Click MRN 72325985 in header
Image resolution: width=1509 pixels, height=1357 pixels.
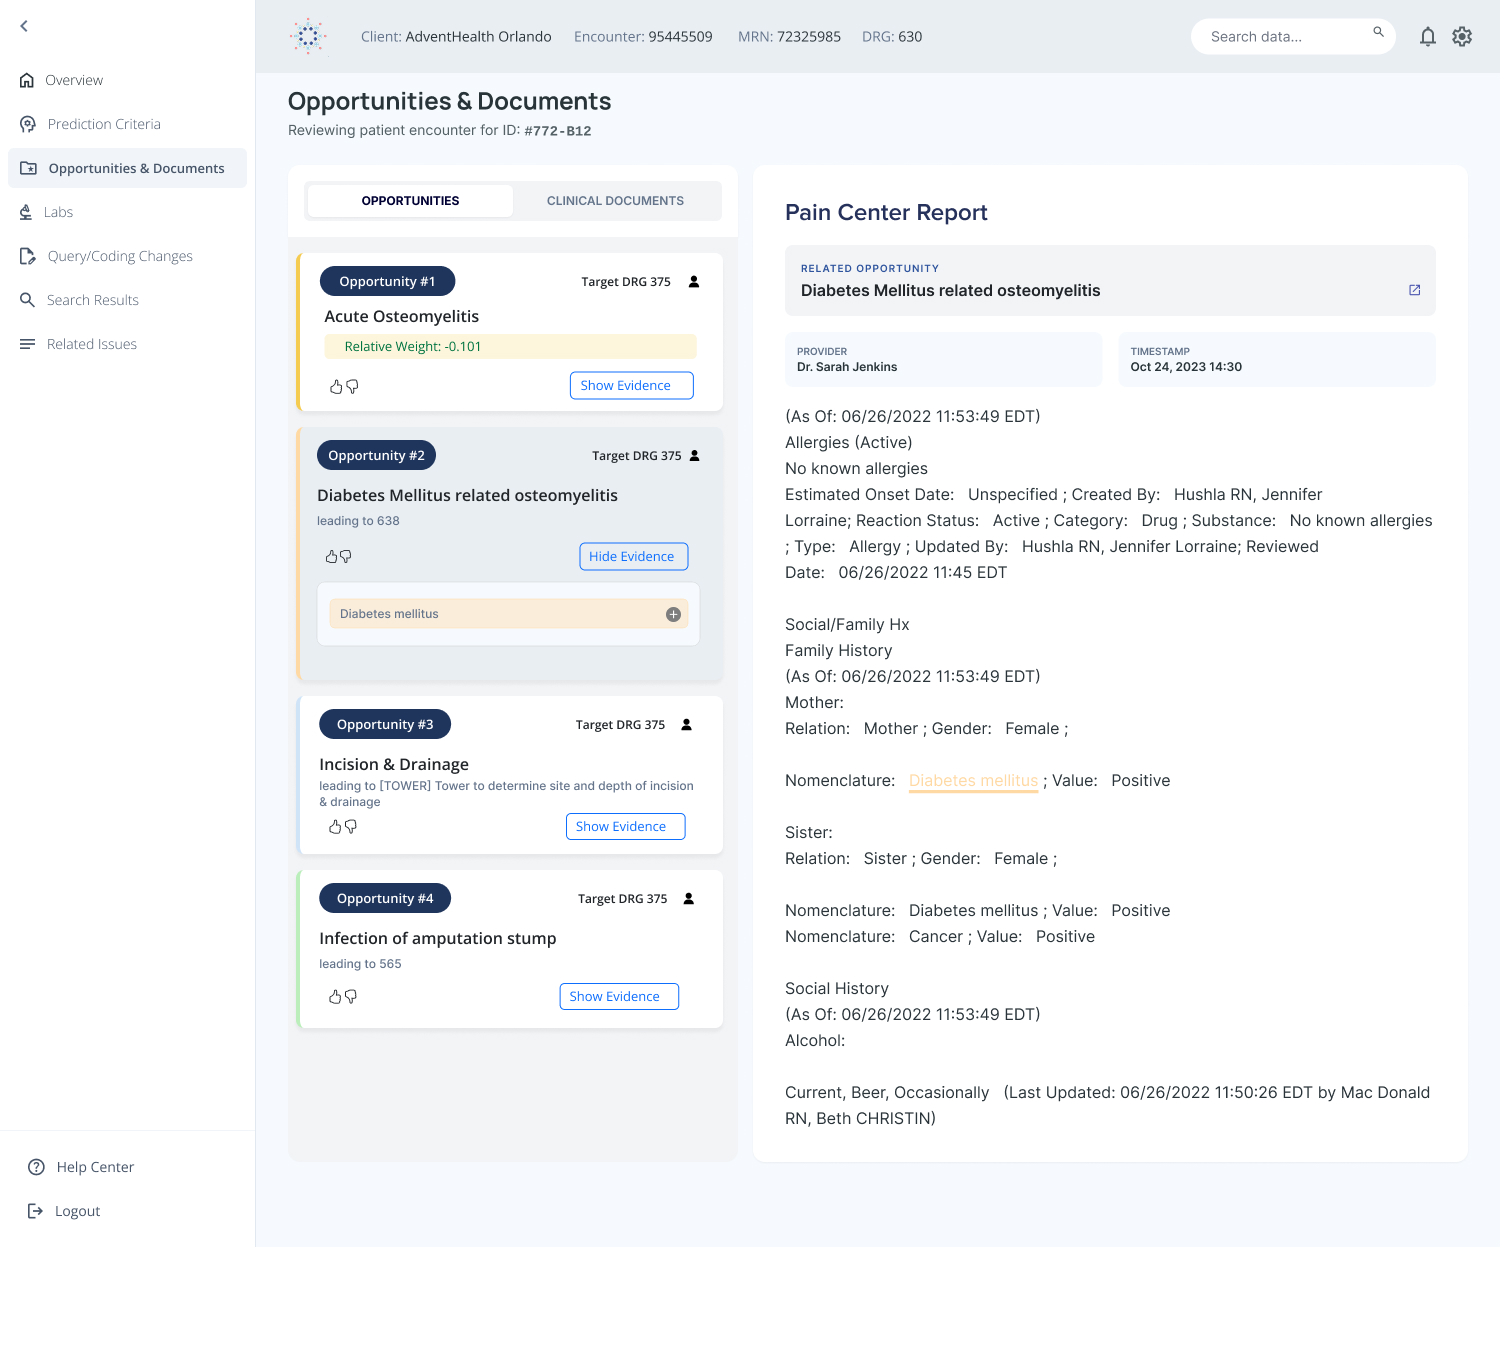789,37
